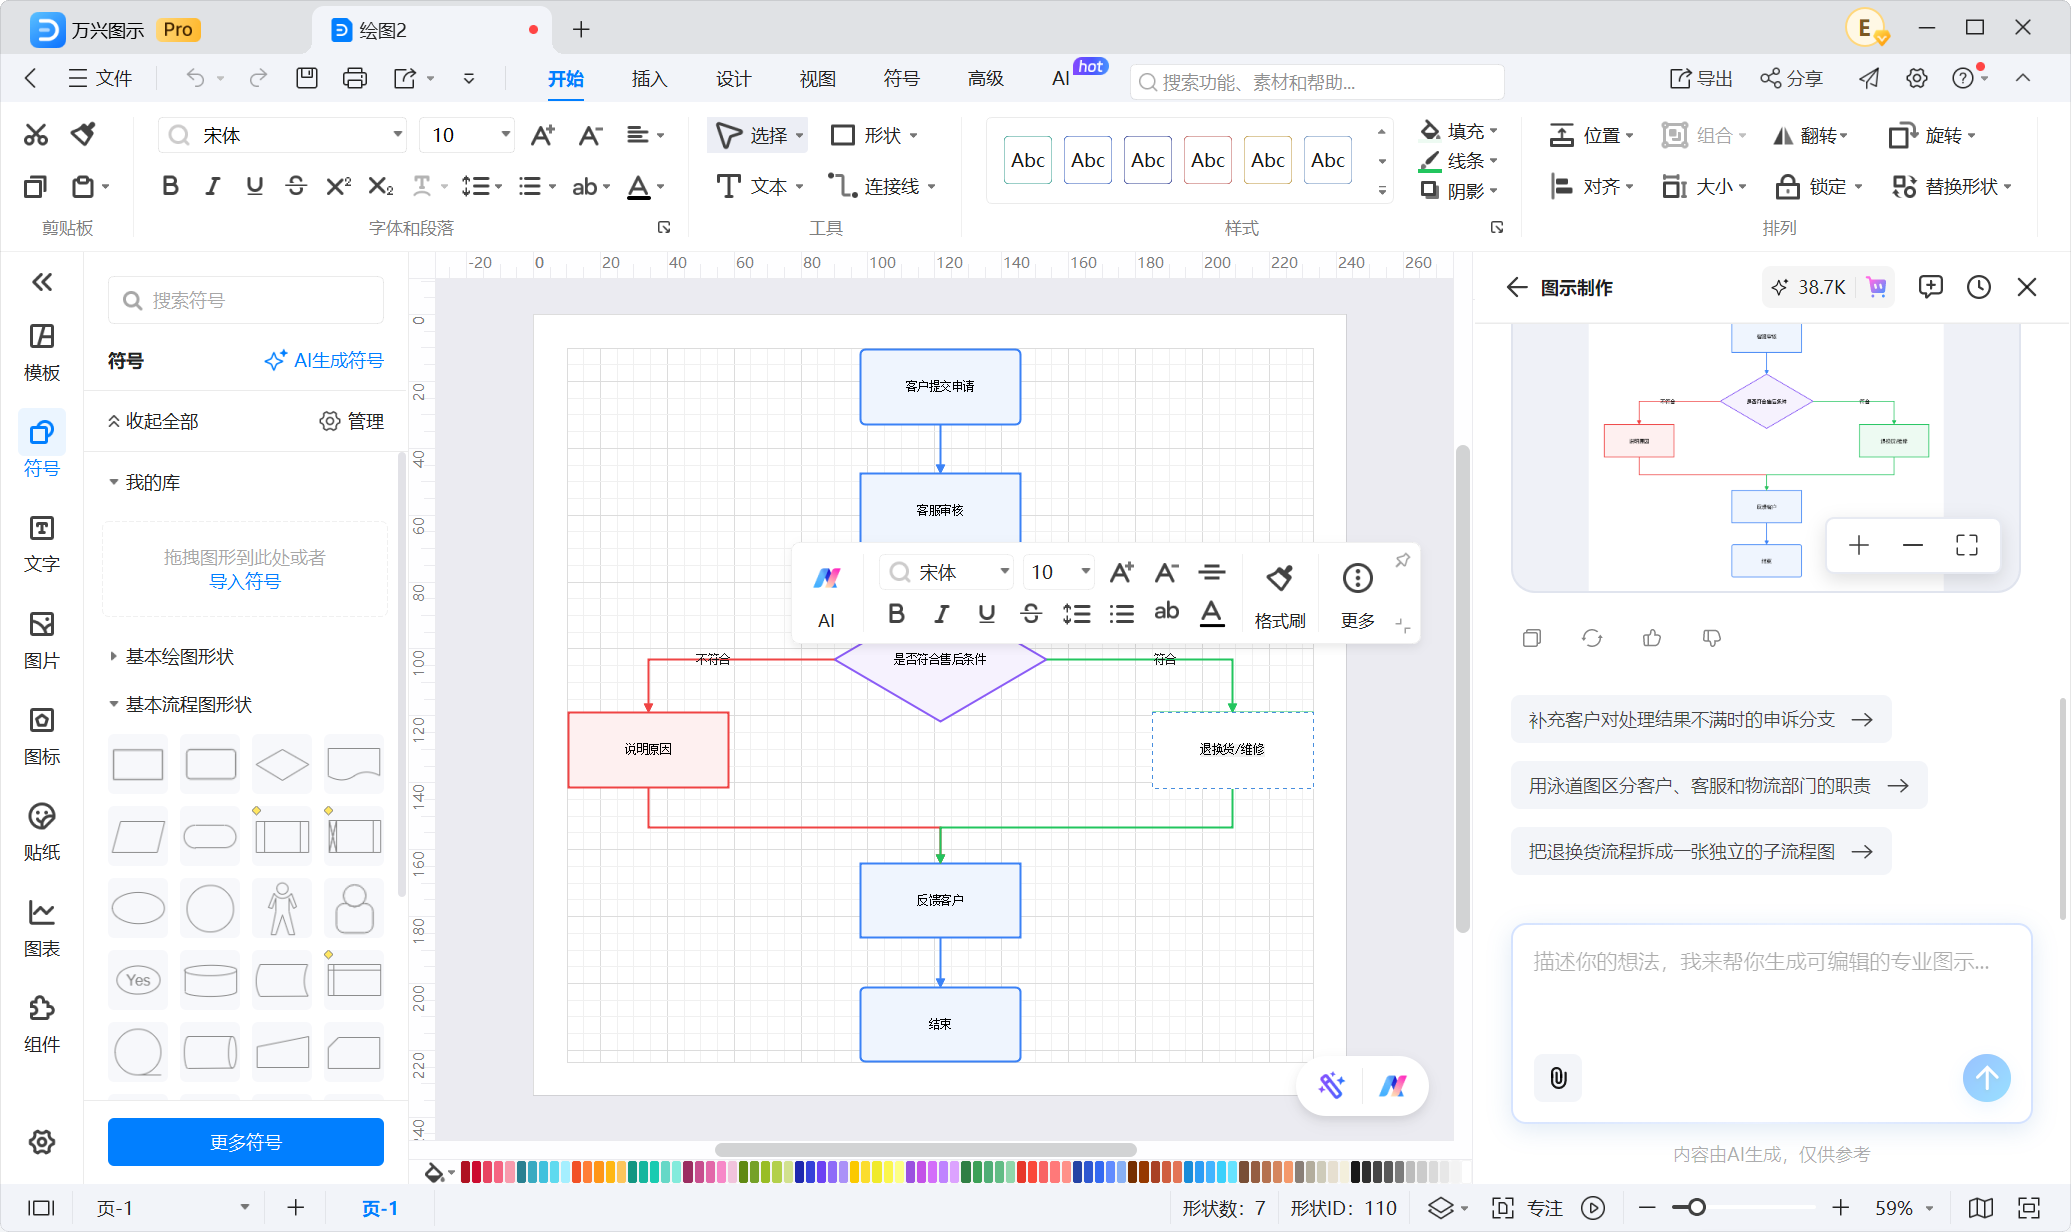Open the zoom percentage dropdown showing 59%
The width and height of the screenshot is (2071, 1232).
[1903, 1208]
